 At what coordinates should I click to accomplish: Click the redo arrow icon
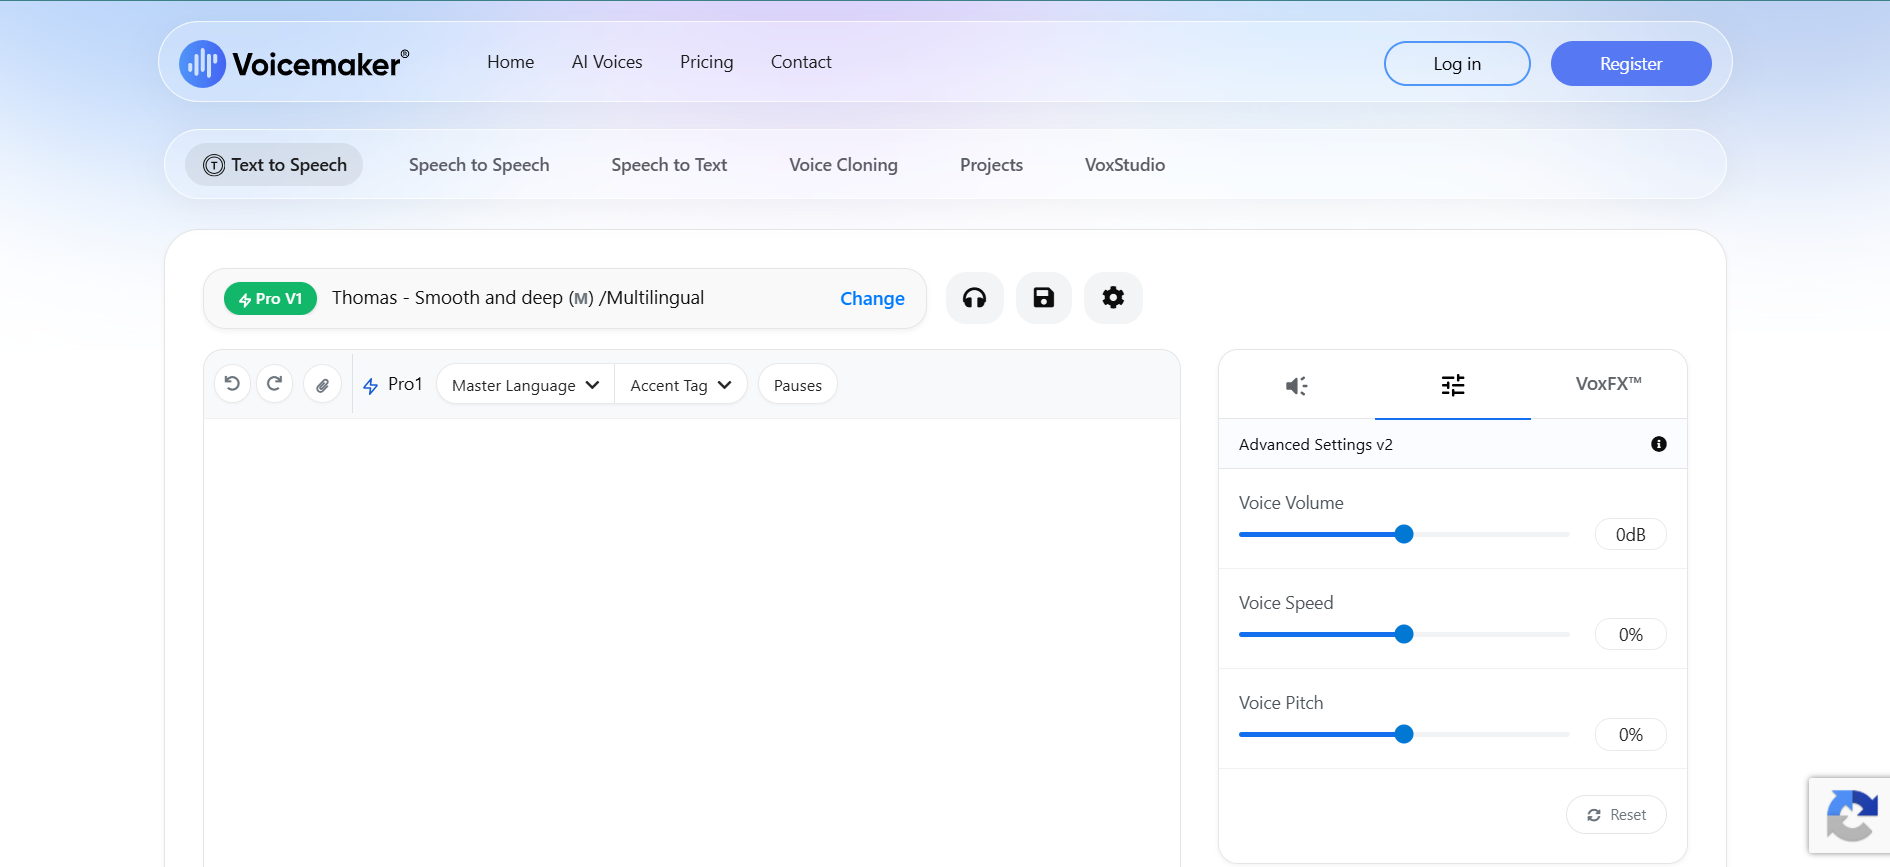click(274, 384)
